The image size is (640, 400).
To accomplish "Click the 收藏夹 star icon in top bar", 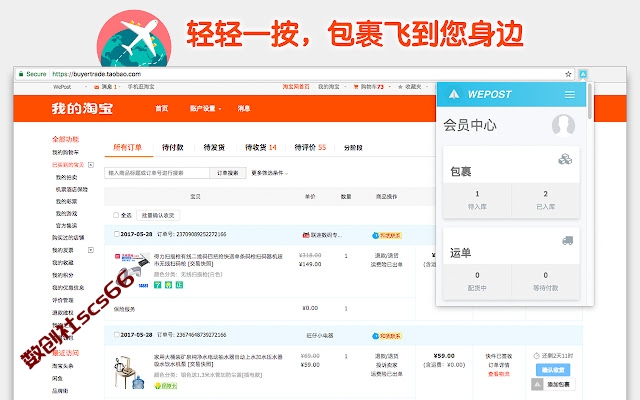I will 400,87.
